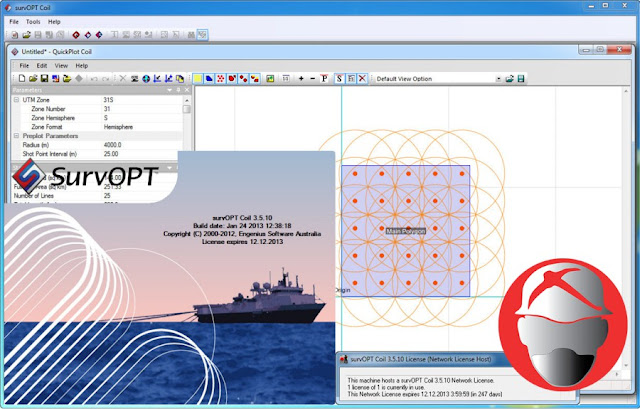
Task: Save plot using QuickPlot floppy icon
Action: pyautogui.click(x=44, y=78)
